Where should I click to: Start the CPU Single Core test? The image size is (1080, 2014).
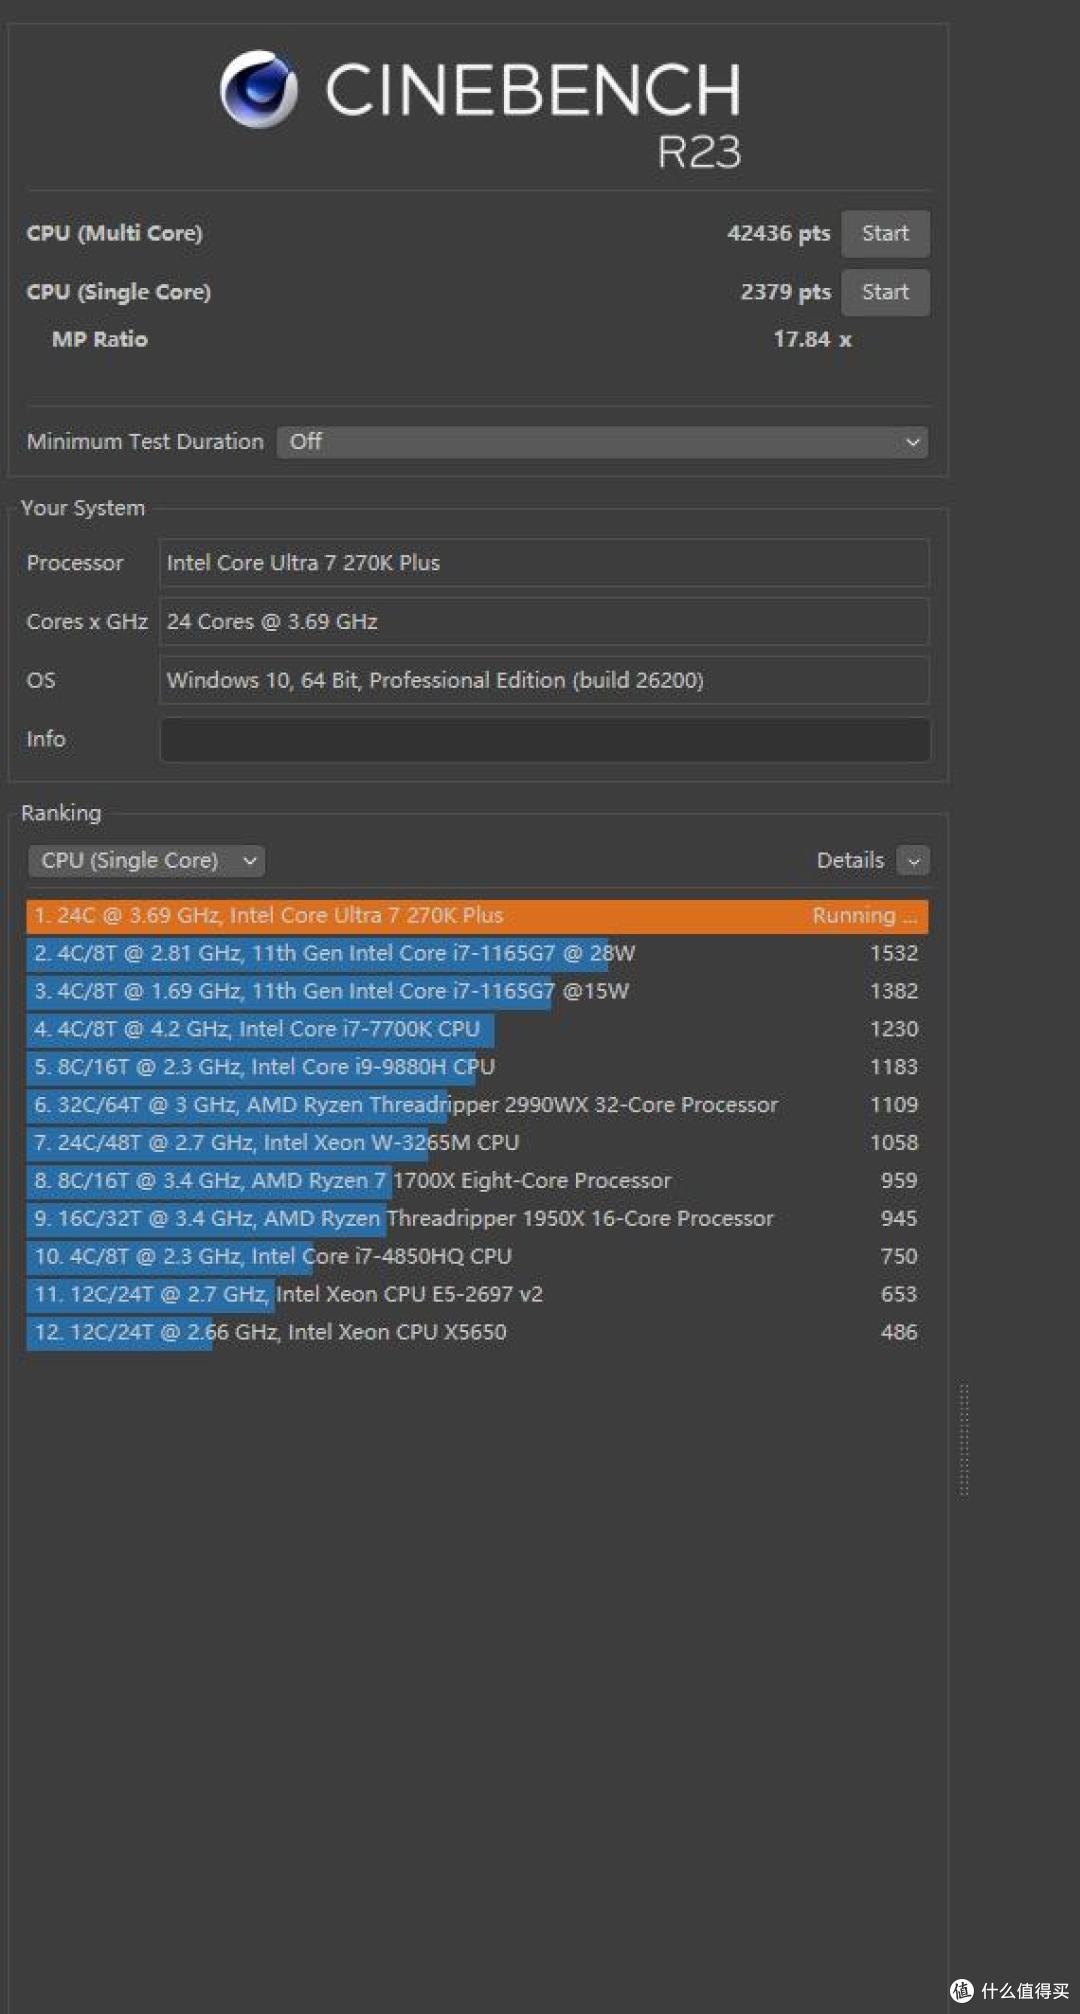(885, 292)
